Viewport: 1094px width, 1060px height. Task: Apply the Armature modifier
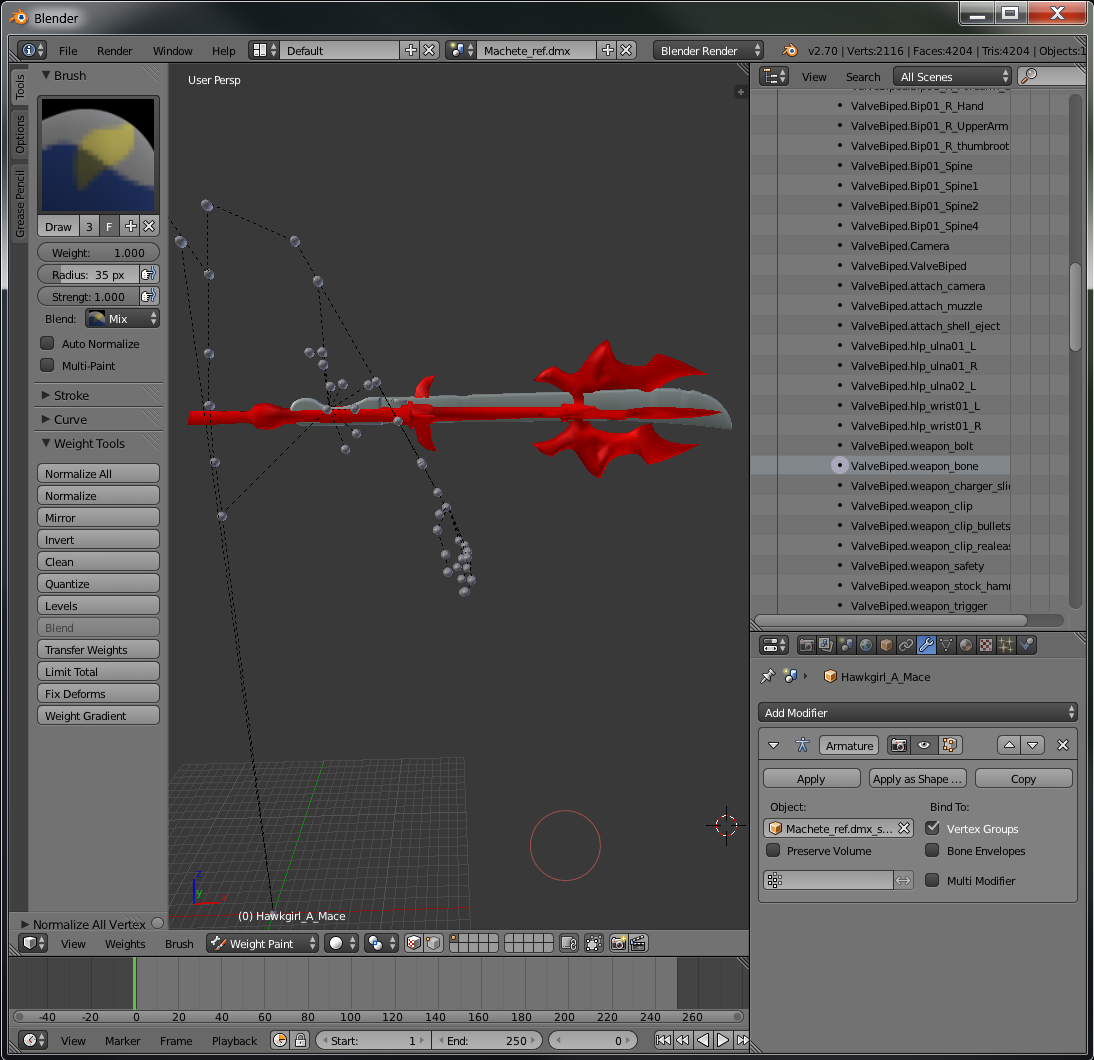point(811,779)
